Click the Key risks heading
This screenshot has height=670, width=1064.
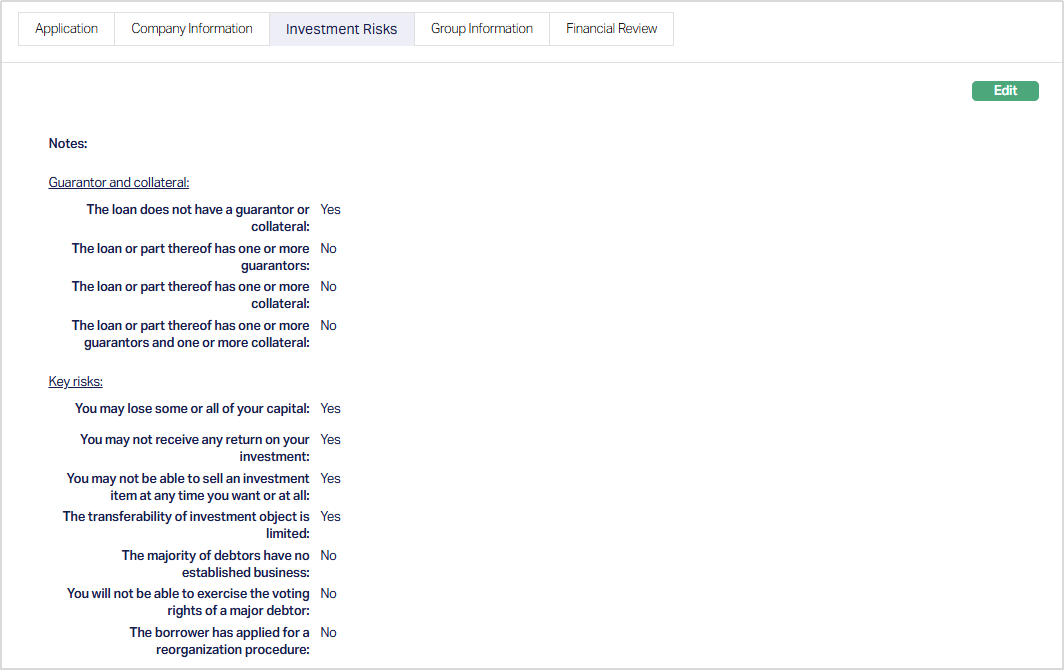(76, 382)
